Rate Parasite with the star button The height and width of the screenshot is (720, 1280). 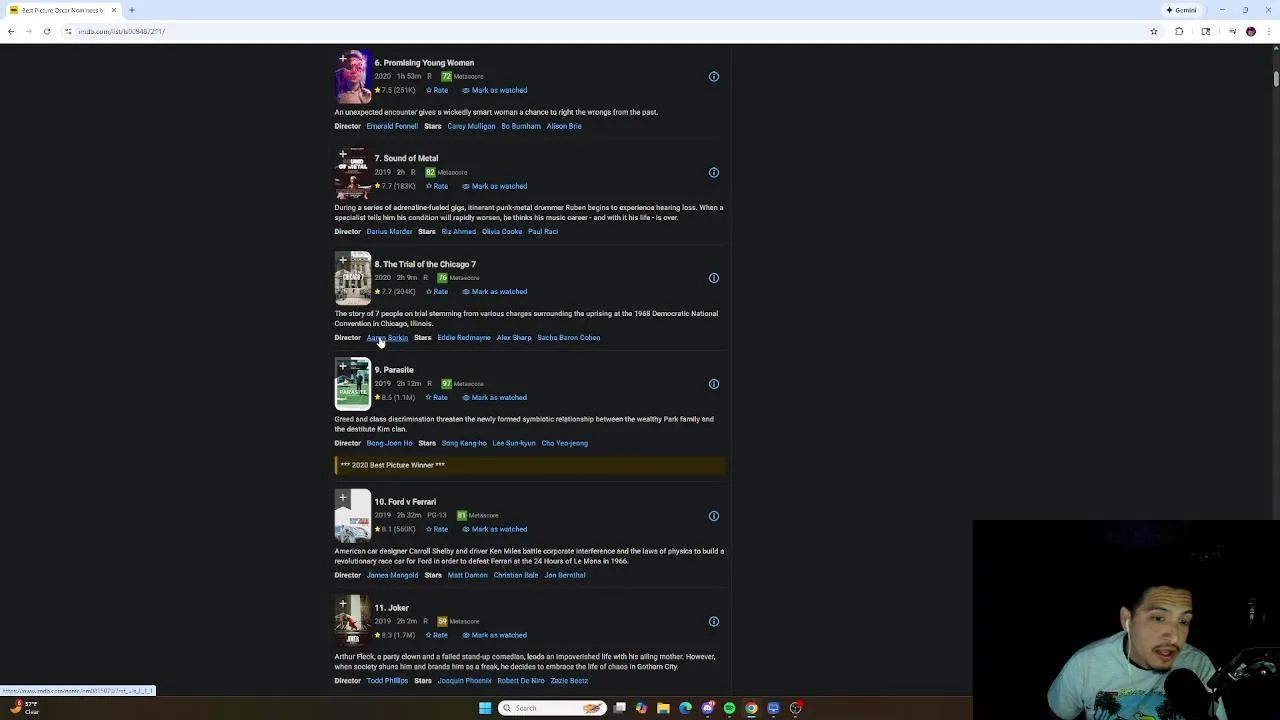pyautogui.click(x=437, y=398)
